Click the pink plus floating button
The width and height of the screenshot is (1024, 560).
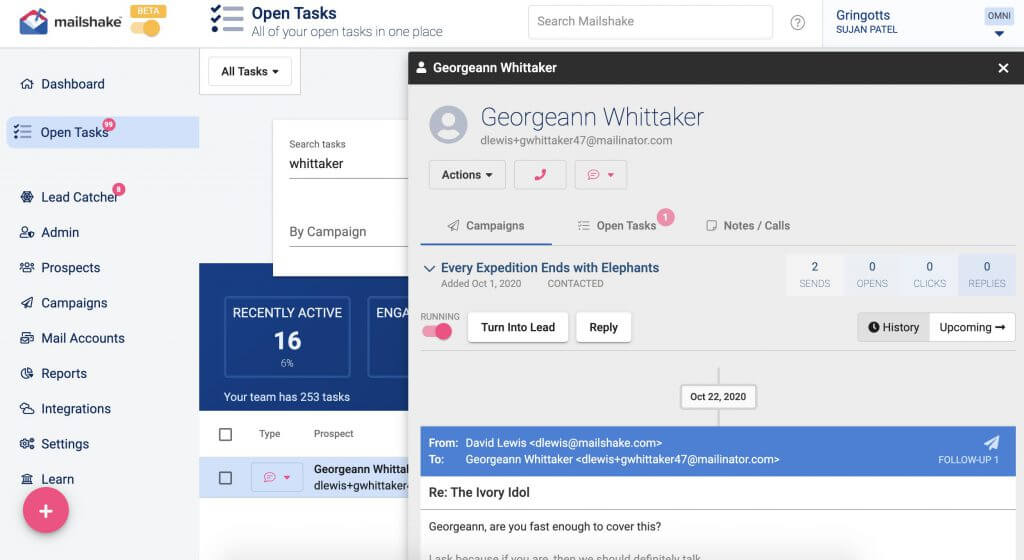coord(46,510)
